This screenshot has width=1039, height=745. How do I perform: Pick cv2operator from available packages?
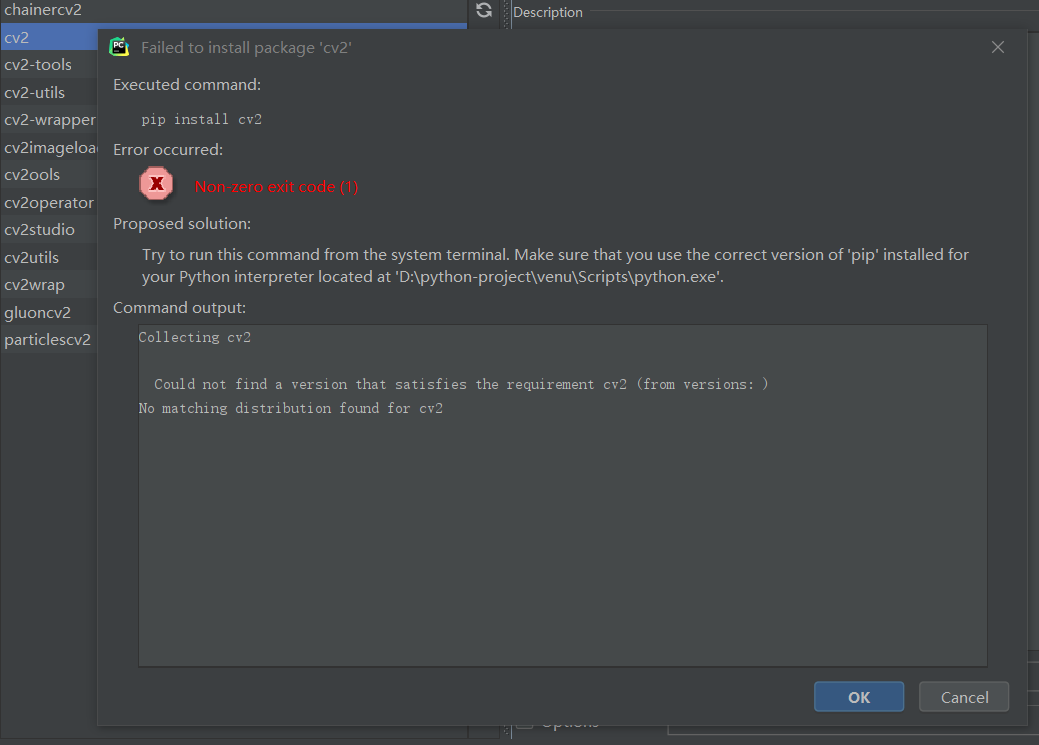tap(48, 202)
